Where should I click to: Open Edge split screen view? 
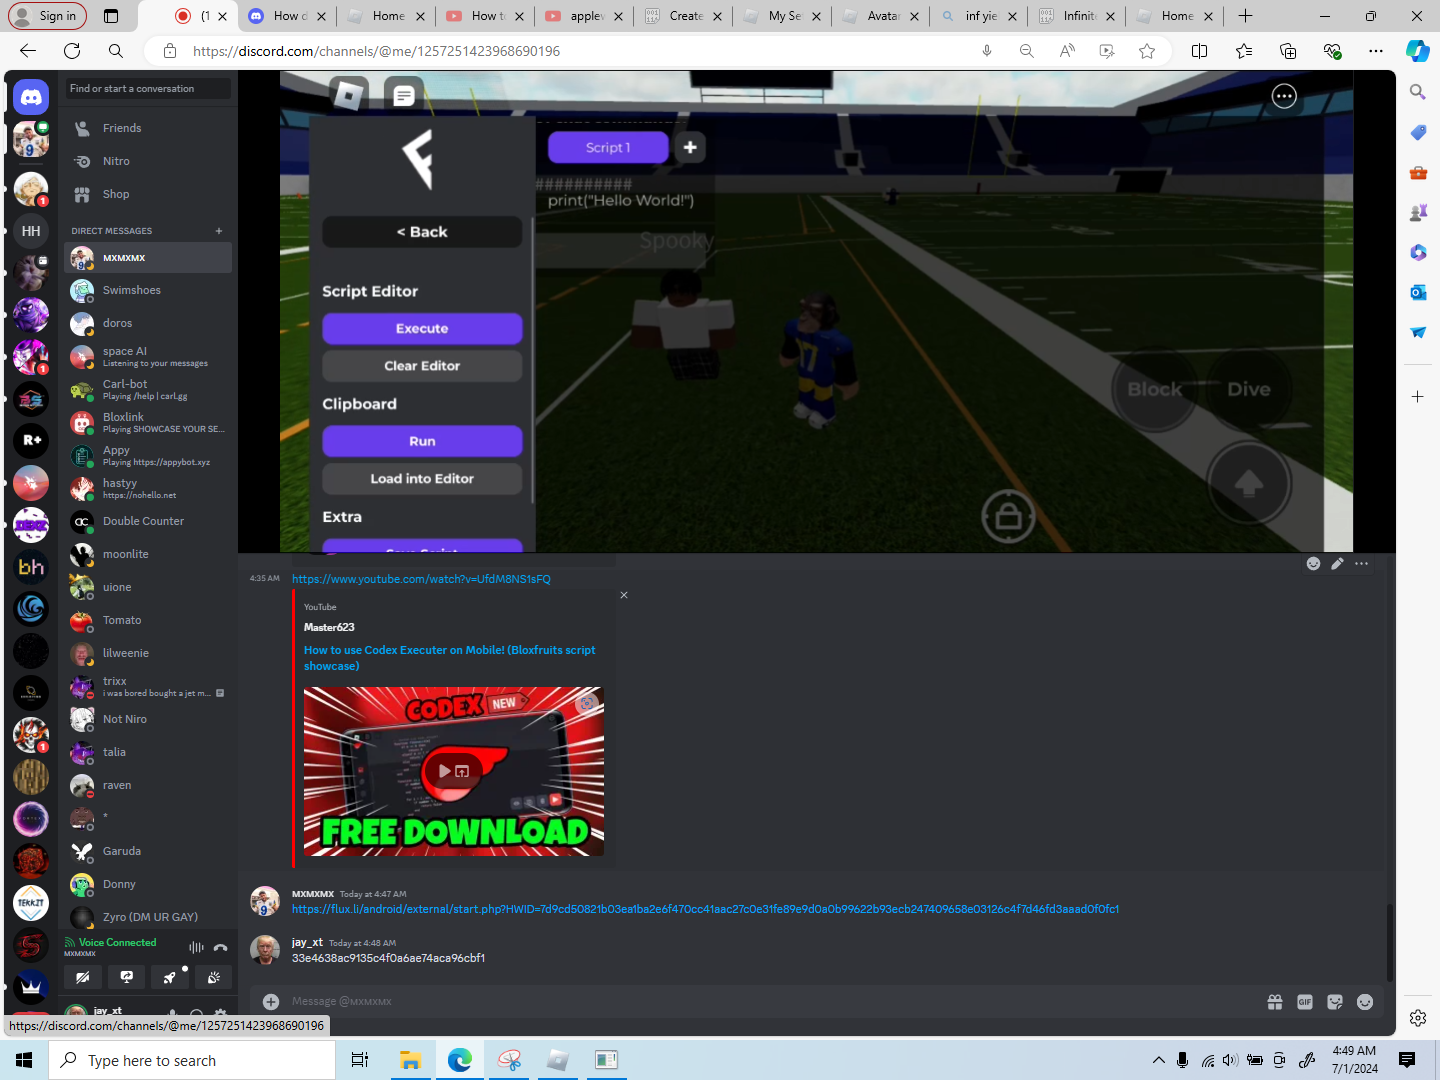coord(1200,51)
